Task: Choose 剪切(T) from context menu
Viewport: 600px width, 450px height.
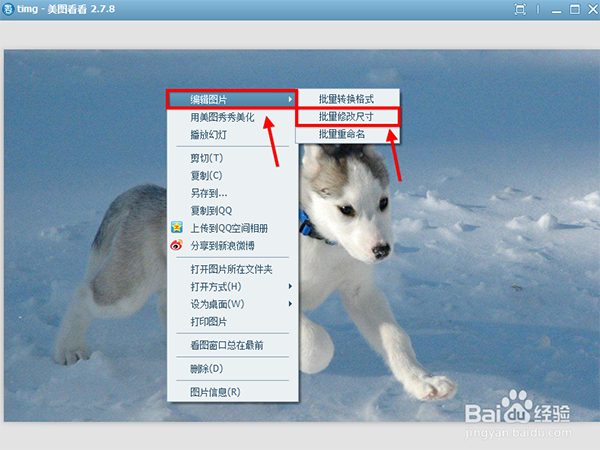Action: pos(206,158)
